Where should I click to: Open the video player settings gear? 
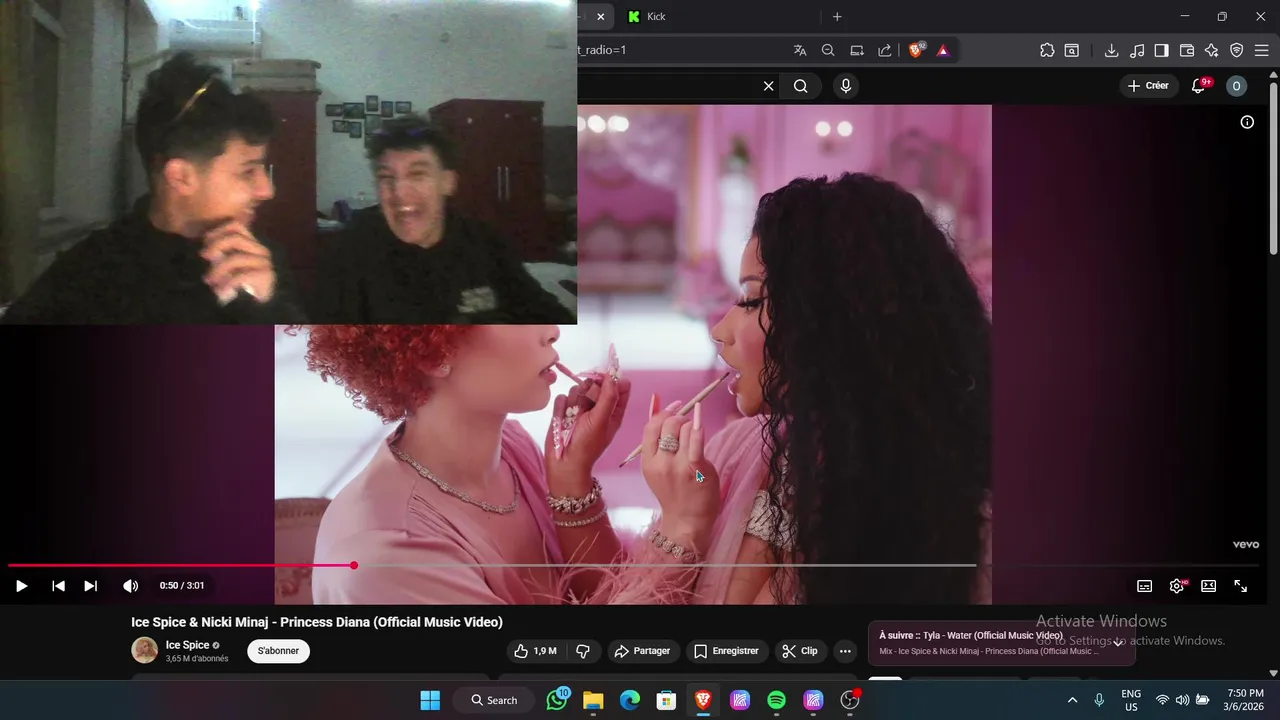click(x=1177, y=586)
